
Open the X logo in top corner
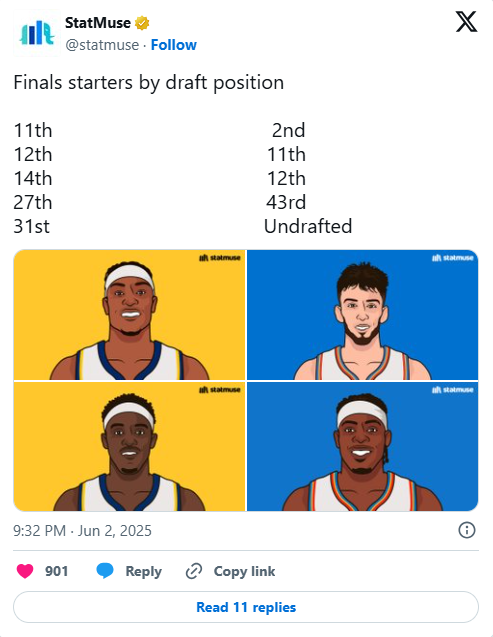point(466,22)
